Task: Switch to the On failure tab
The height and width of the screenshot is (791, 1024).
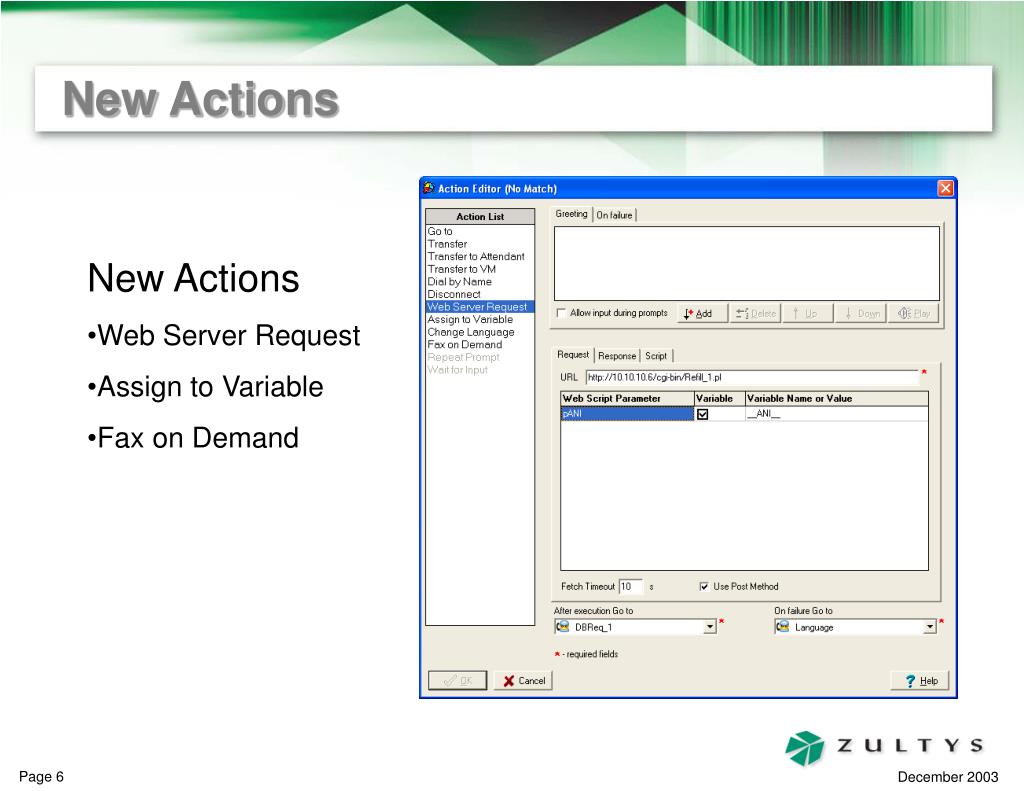Action: (x=615, y=215)
